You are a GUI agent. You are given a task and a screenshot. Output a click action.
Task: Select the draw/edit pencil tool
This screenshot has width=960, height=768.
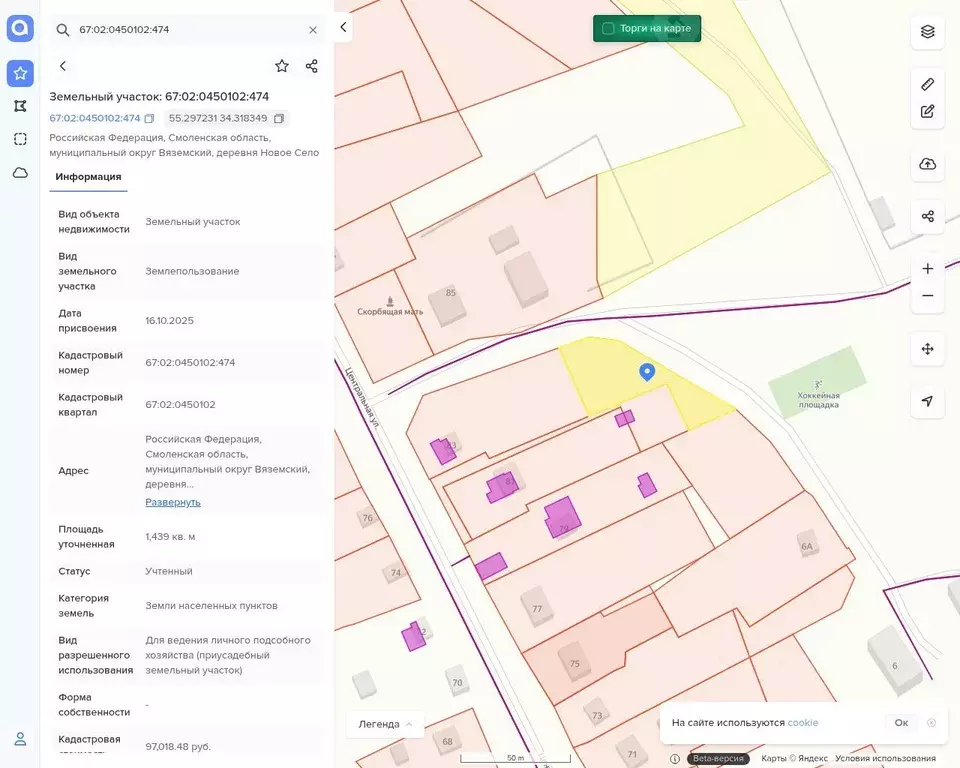[928, 111]
